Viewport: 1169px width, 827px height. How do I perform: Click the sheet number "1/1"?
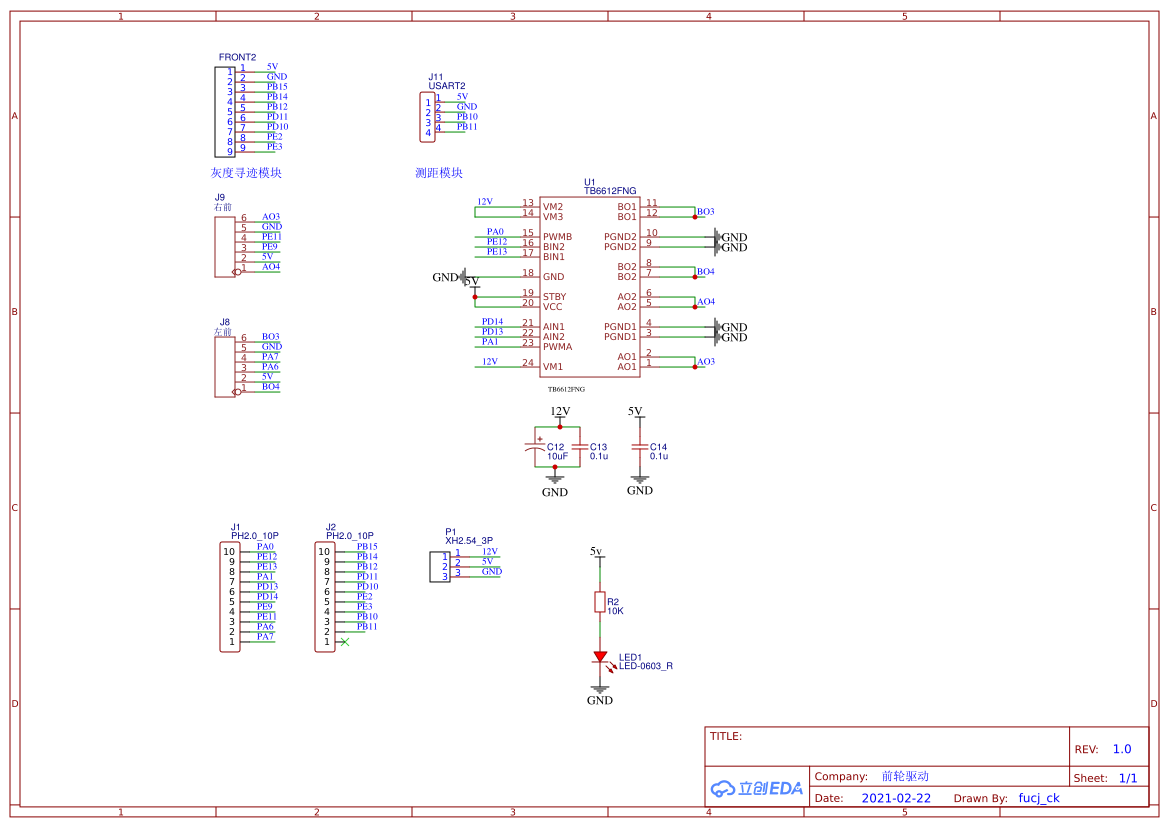coord(1128,778)
